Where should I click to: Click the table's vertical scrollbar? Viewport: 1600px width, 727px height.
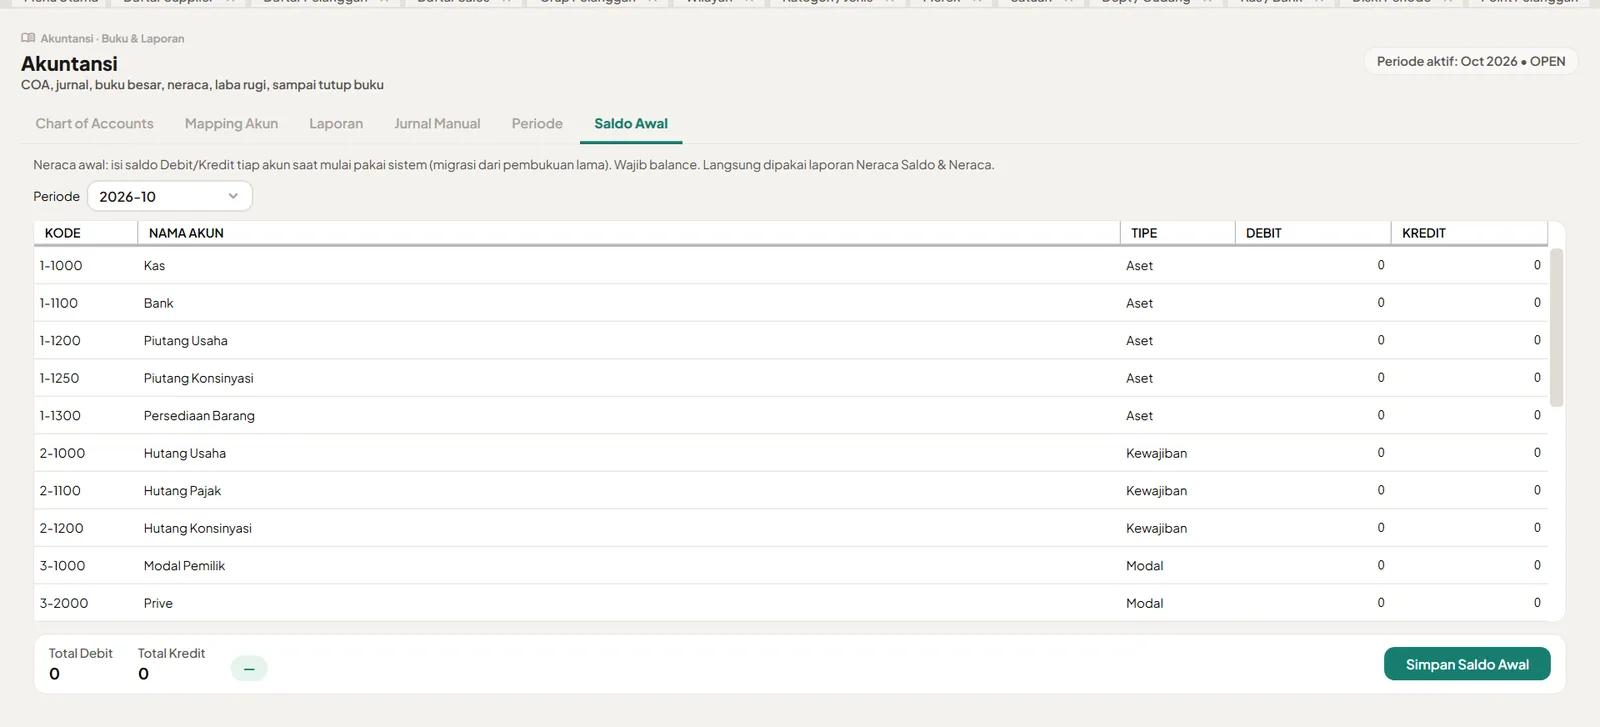1556,328
